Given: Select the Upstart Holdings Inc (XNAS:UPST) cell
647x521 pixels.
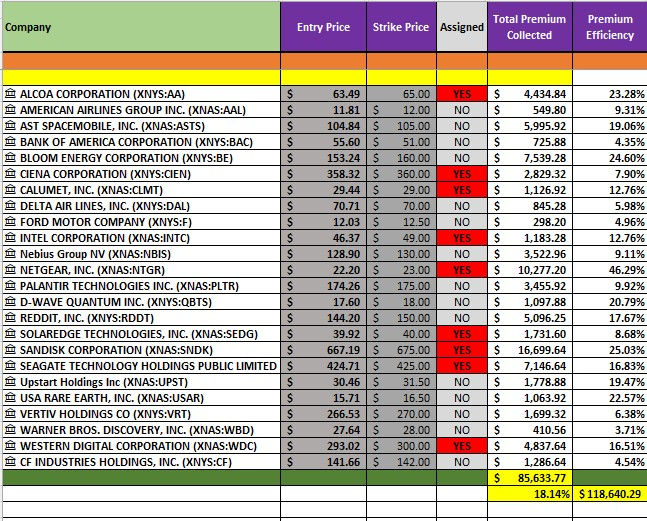Looking at the screenshot, I should [142, 382].
